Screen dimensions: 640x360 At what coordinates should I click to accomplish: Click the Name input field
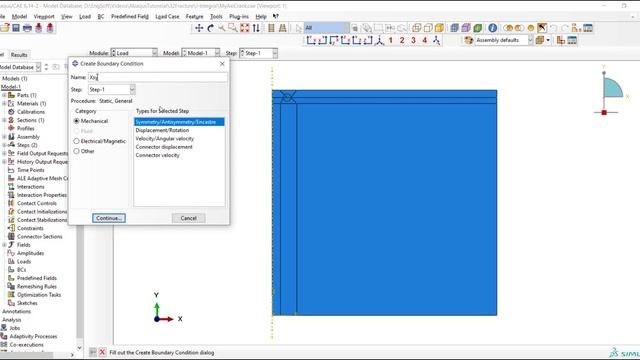click(x=158, y=77)
